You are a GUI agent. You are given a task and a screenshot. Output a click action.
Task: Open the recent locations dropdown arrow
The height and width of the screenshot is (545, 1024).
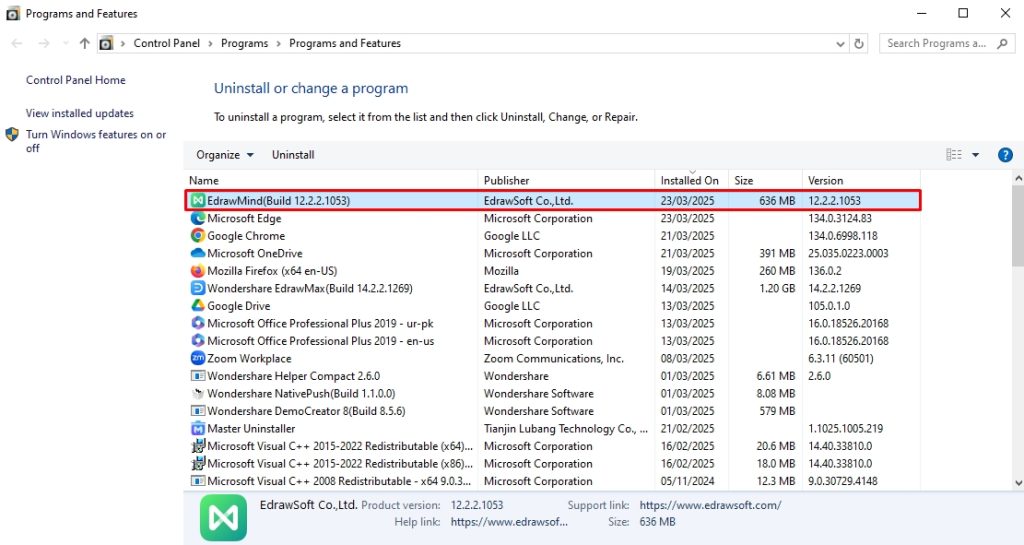pyautogui.click(x=65, y=44)
